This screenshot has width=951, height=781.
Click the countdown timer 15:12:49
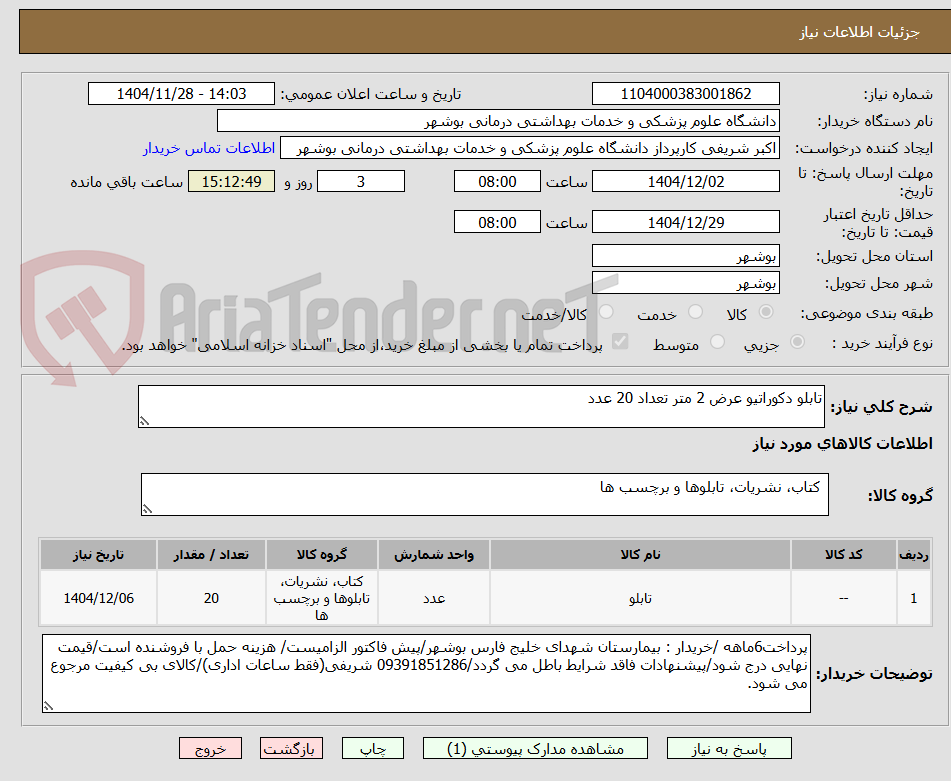click(231, 181)
